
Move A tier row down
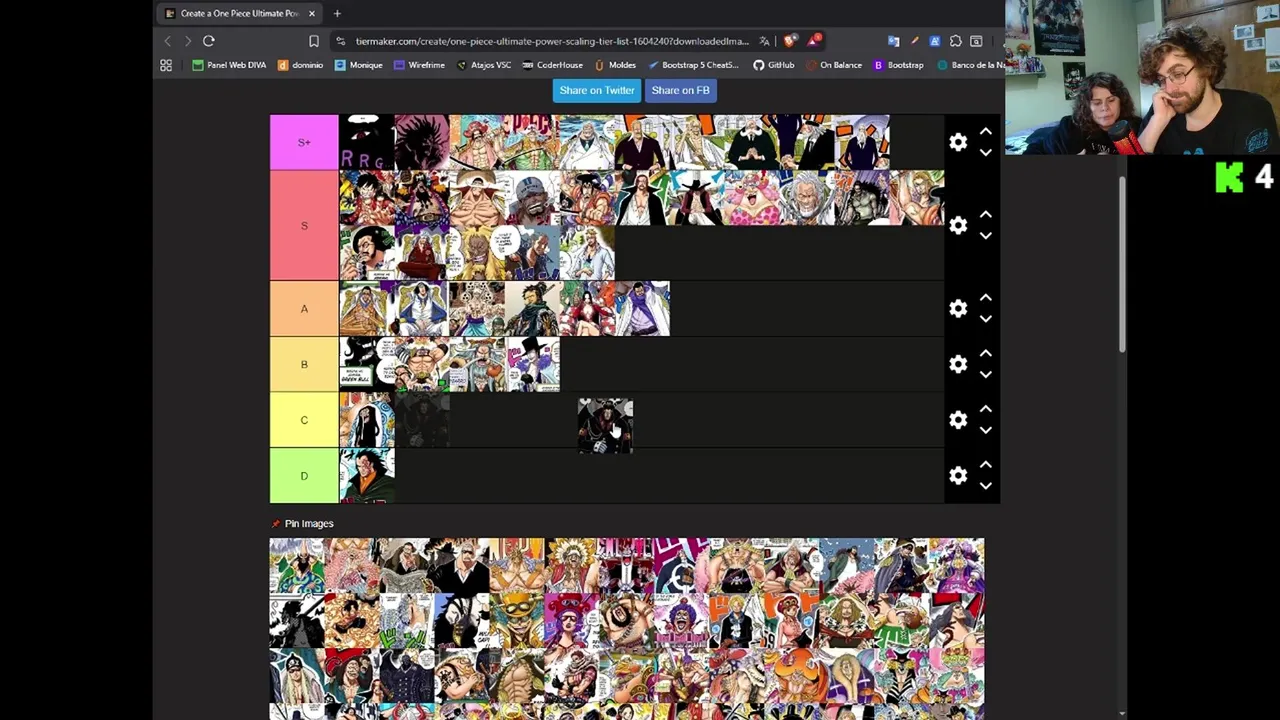(x=985, y=319)
